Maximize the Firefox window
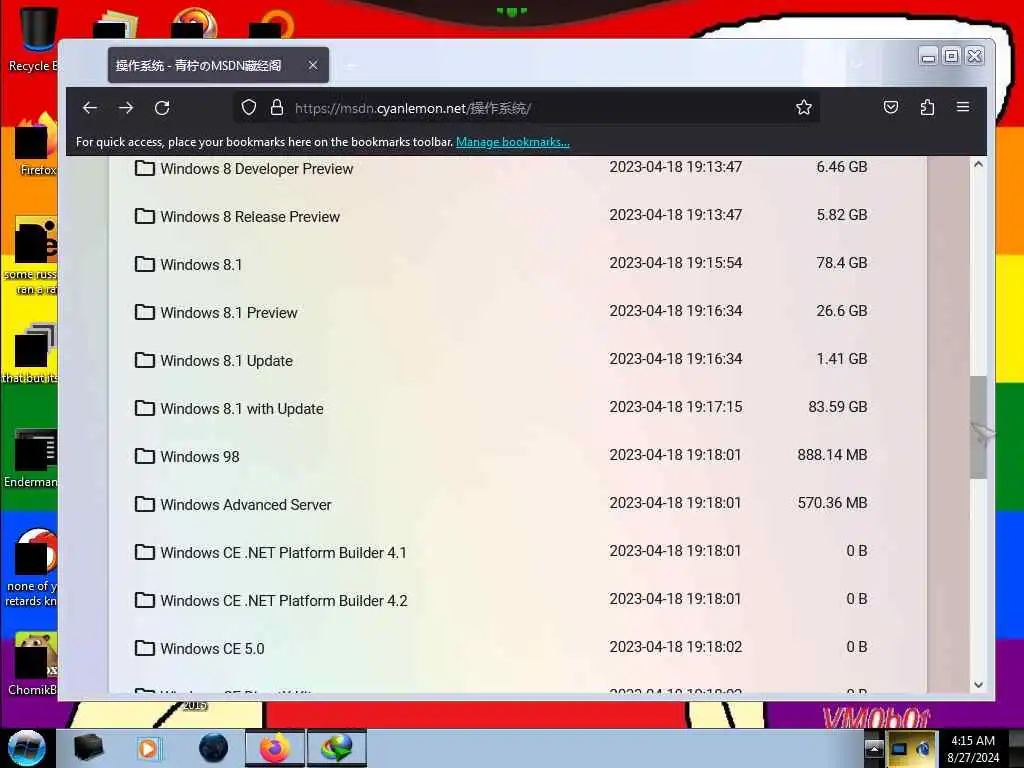This screenshot has width=1024, height=768. click(952, 56)
